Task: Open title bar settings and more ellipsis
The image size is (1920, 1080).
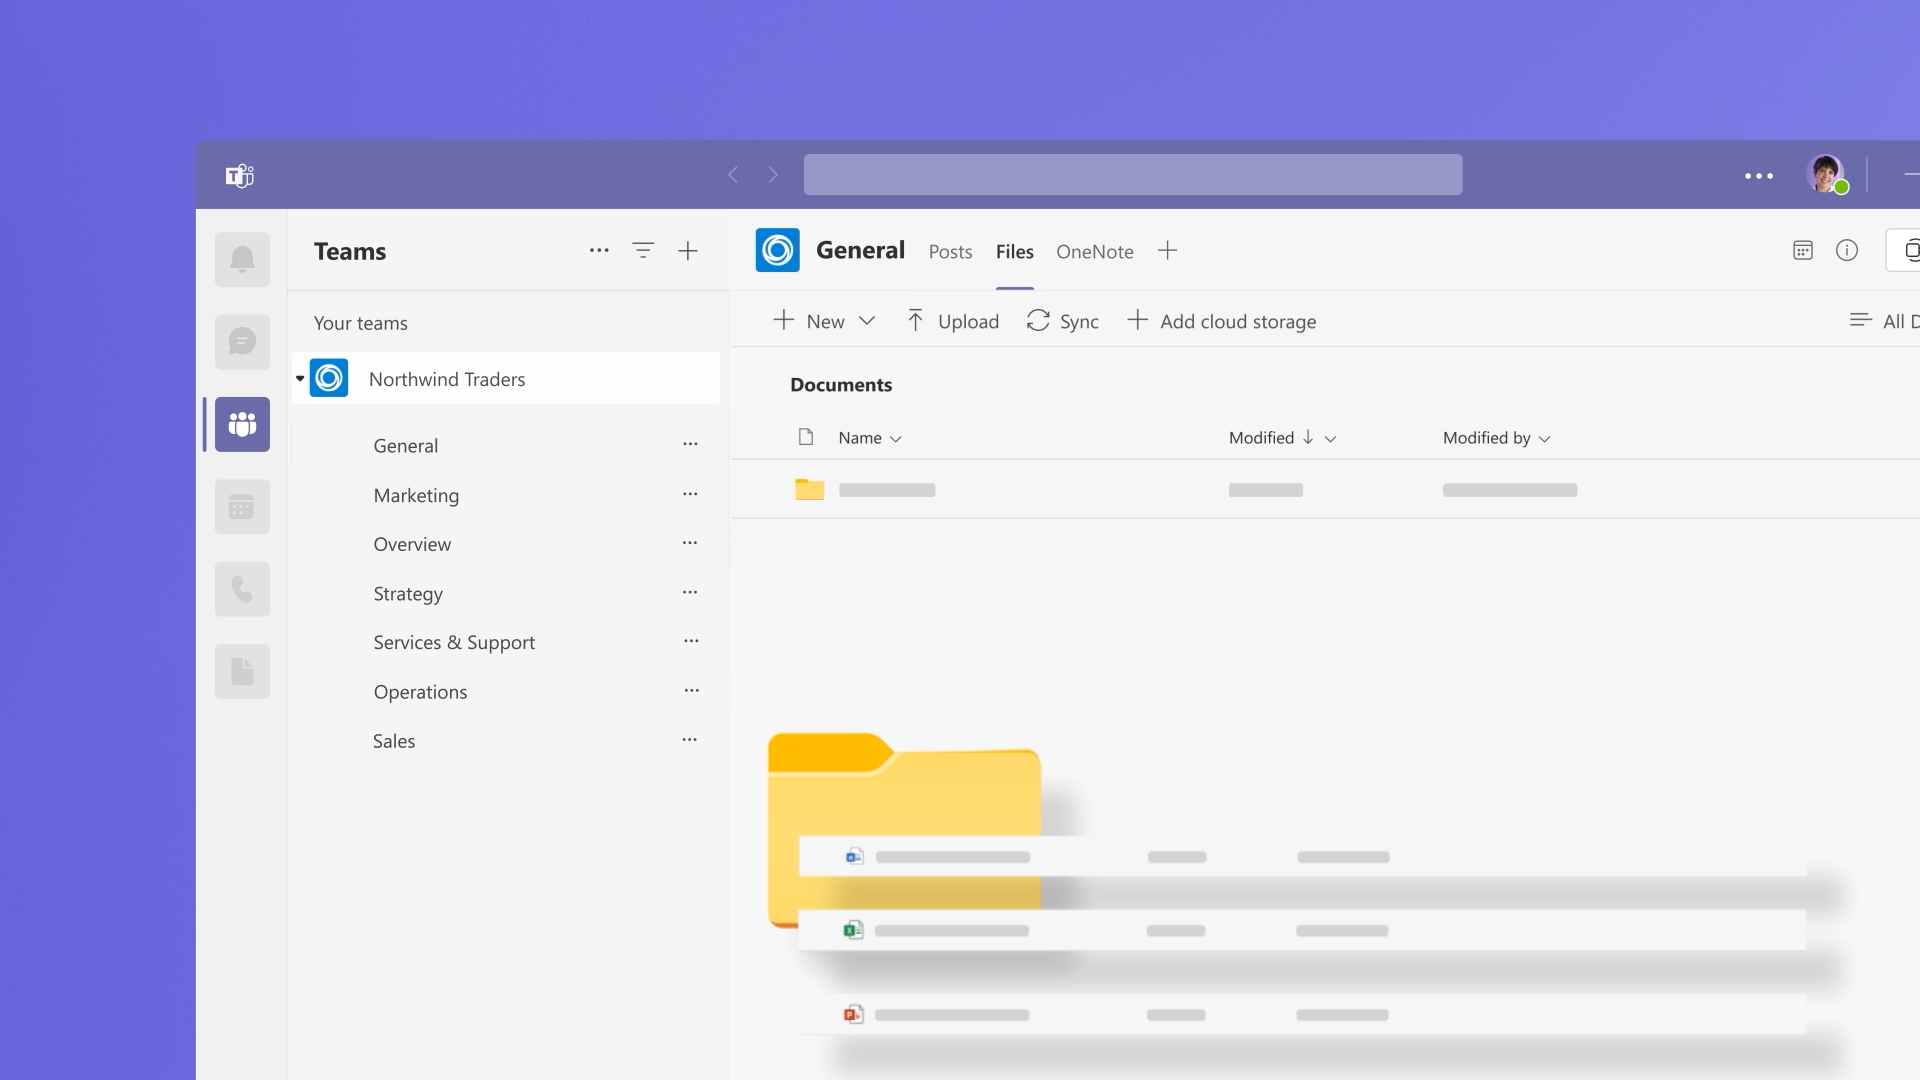Action: coord(1759,176)
